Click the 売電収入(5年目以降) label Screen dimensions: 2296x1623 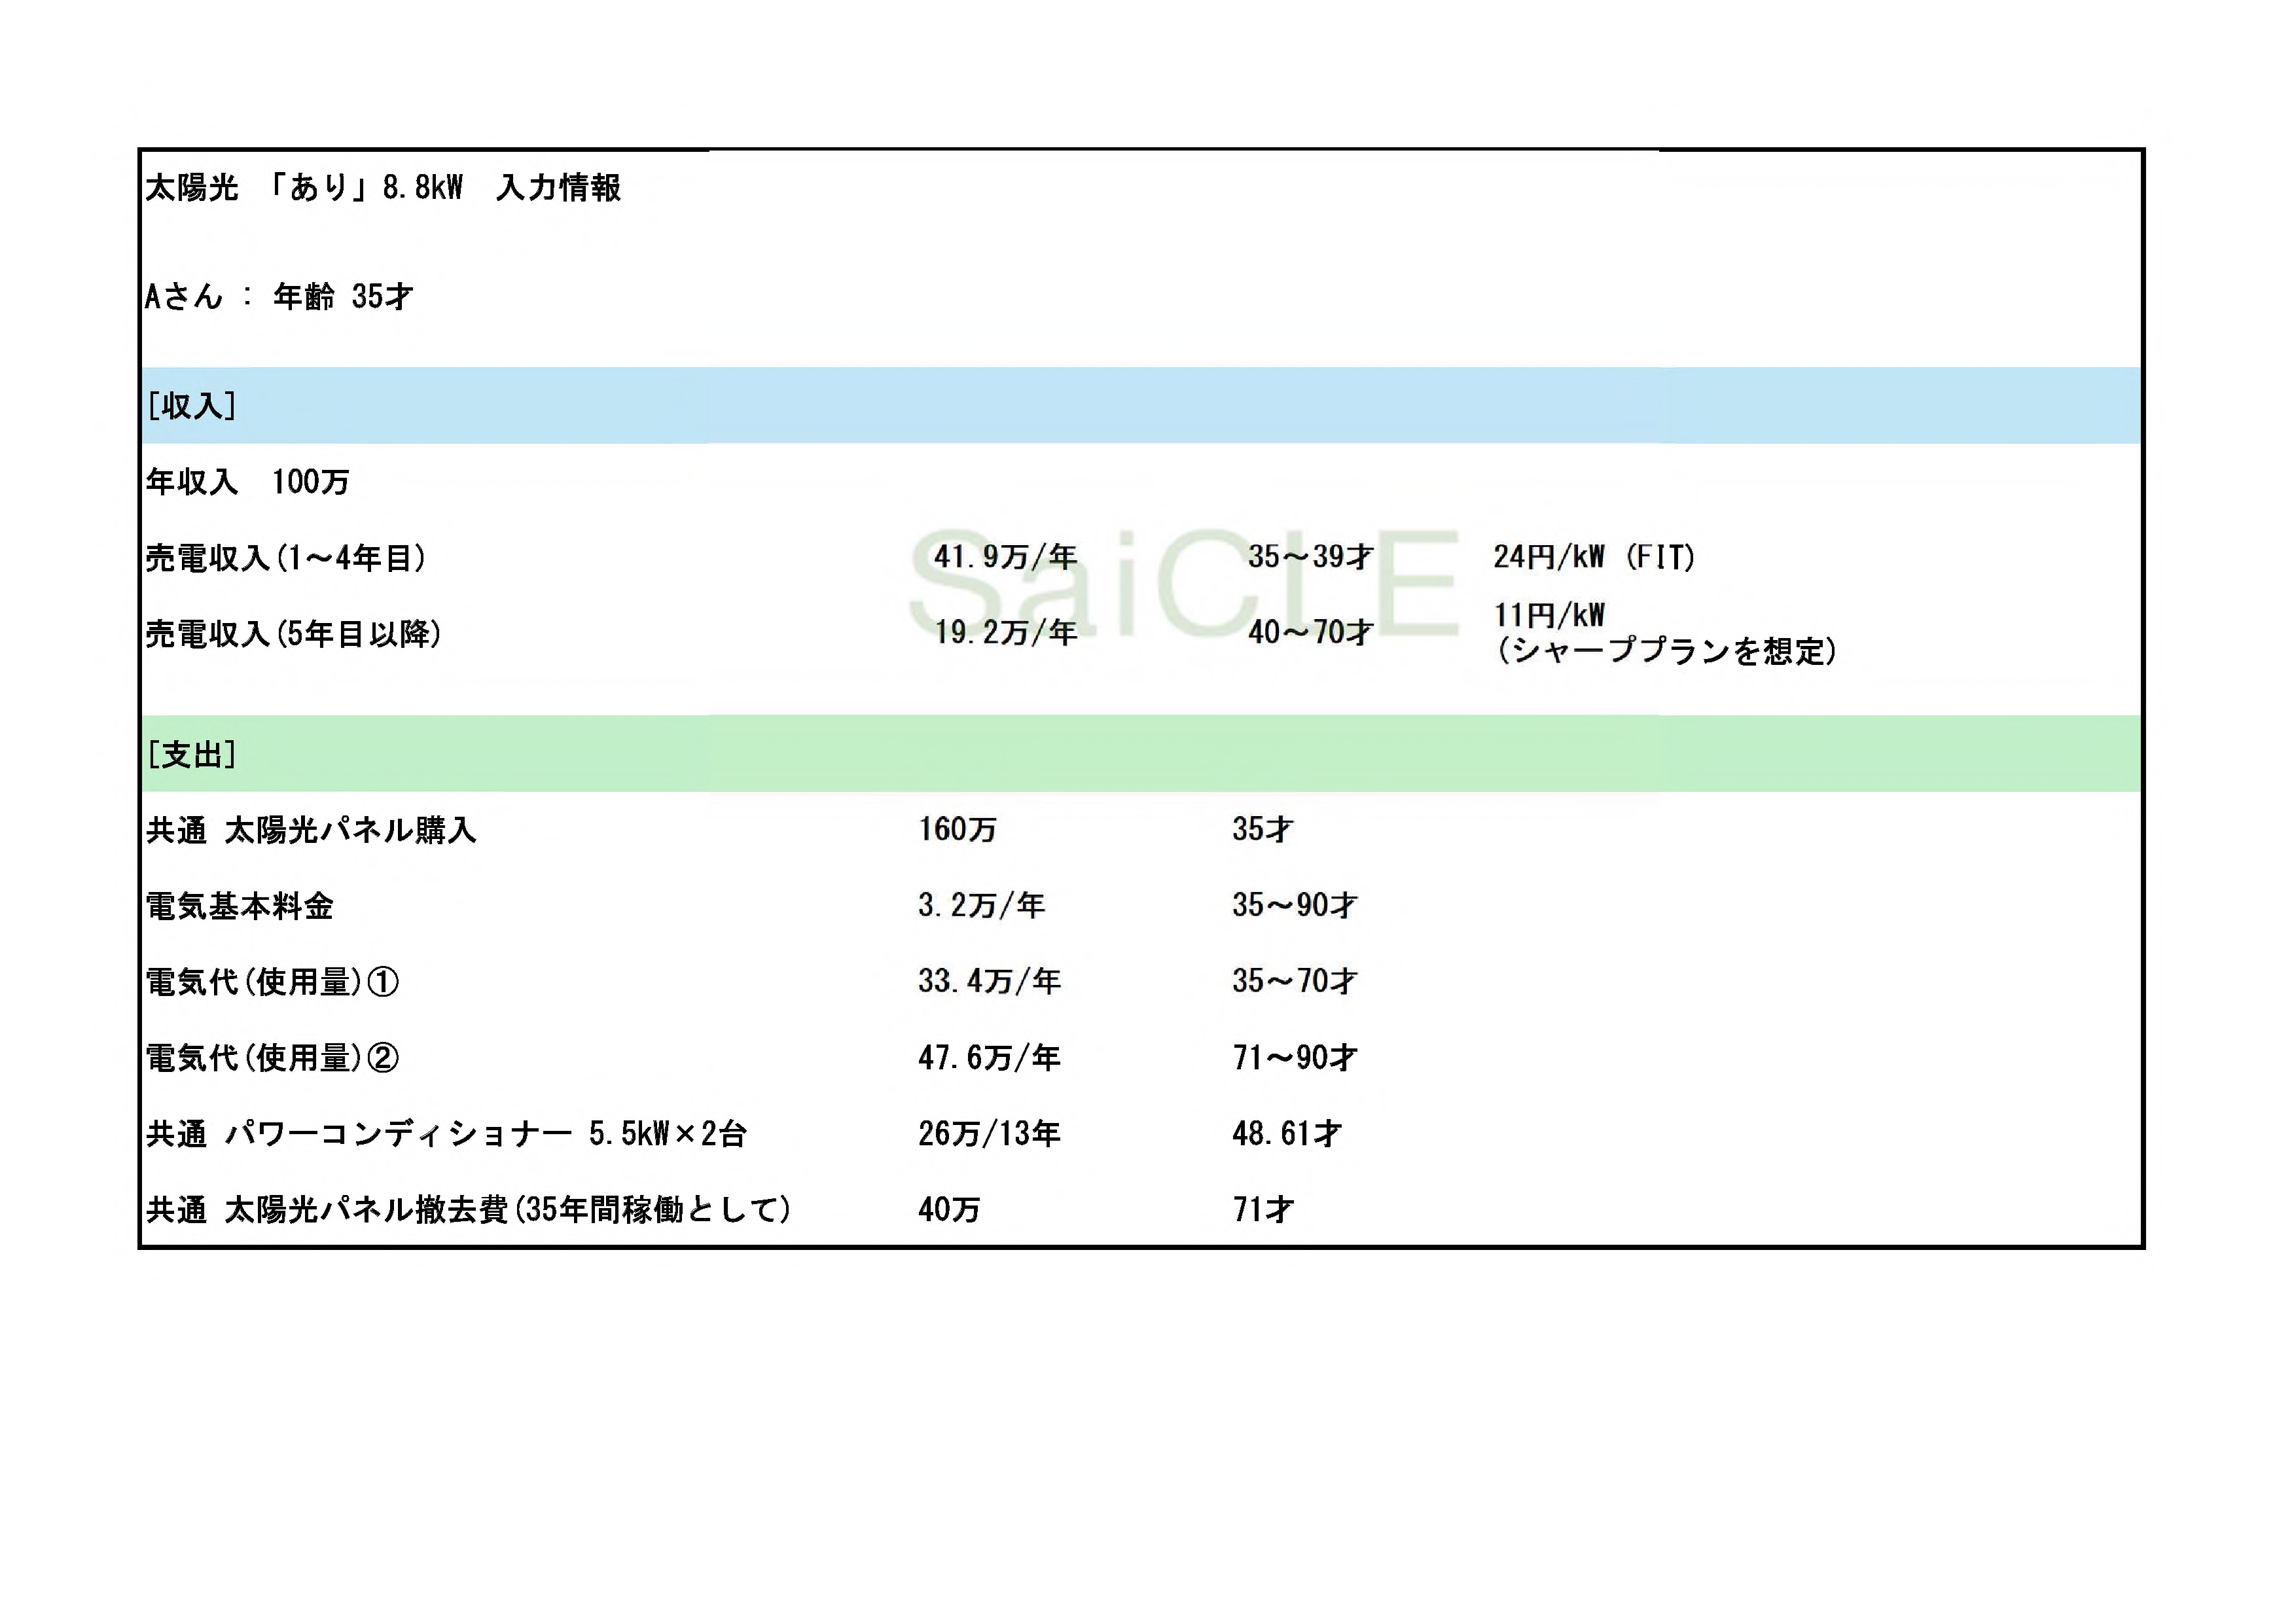pos(294,634)
